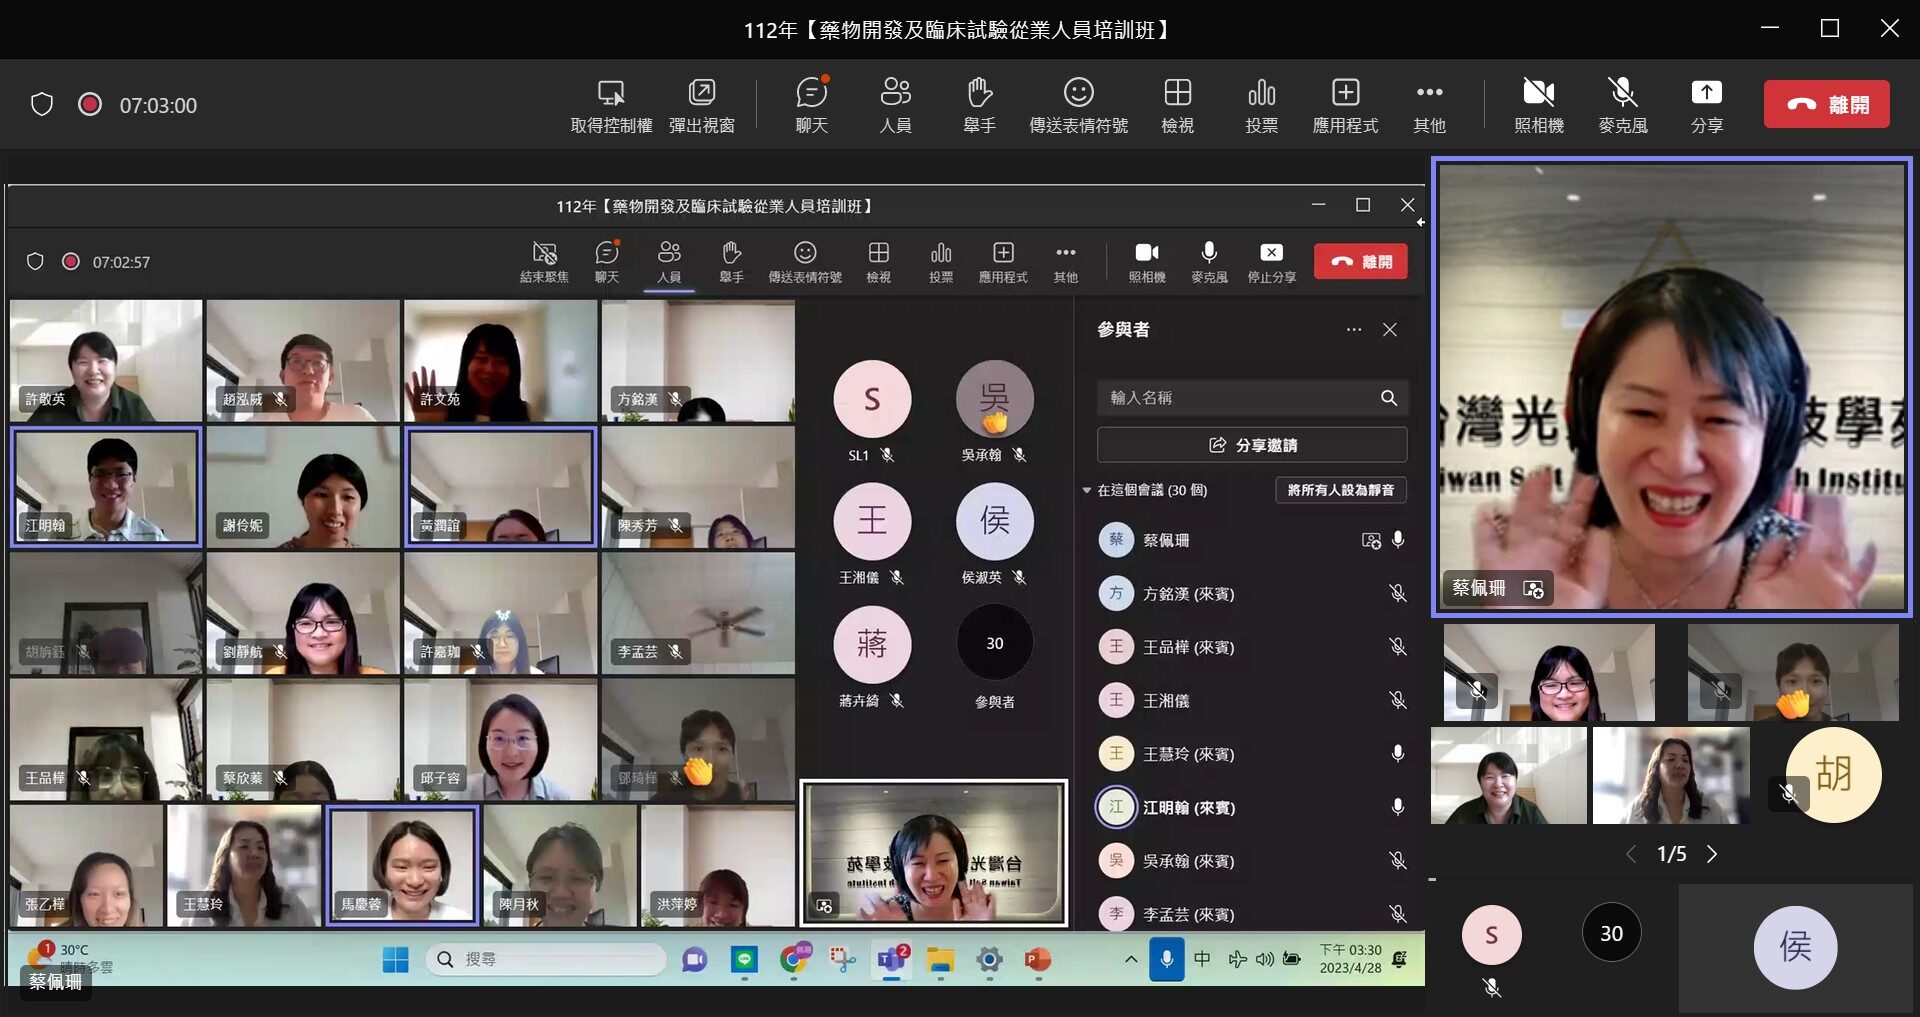Toggle muted microphone for 方銘漢 (來賓)
The height and width of the screenshot is (1017, 1920).
point(1398,593)
